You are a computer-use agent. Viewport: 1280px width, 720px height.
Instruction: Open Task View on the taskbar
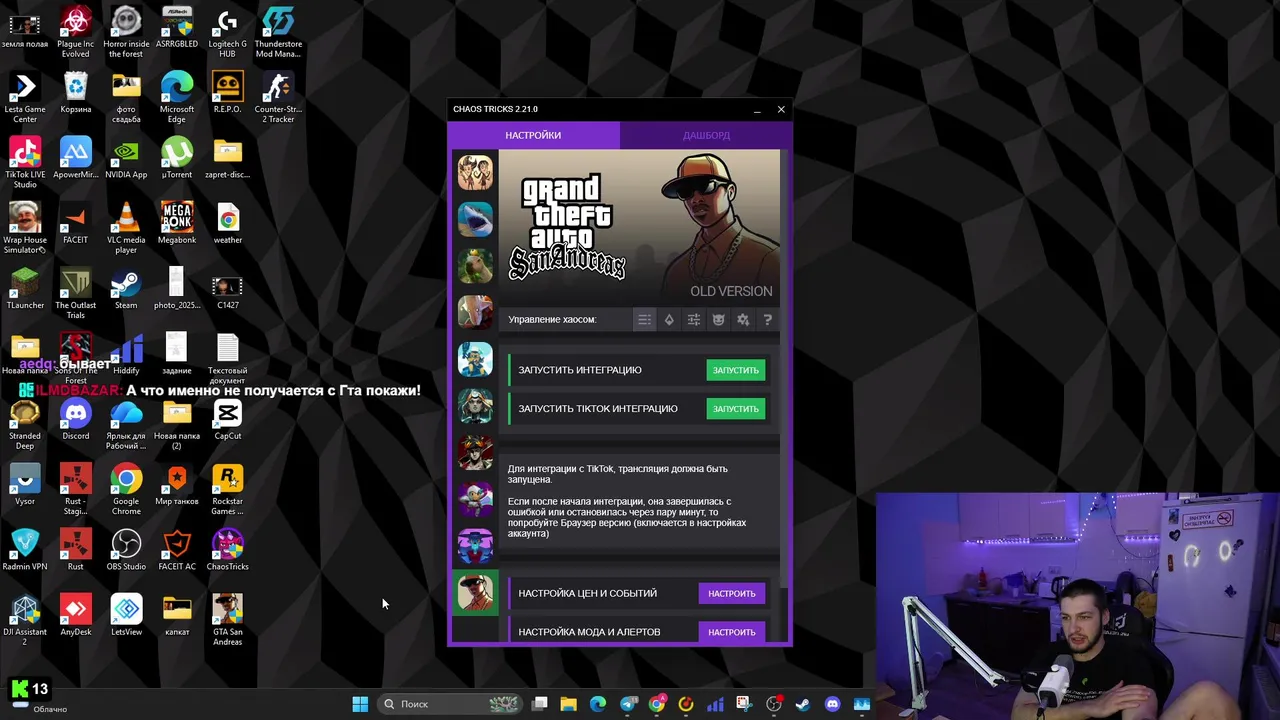click(540, 704)
